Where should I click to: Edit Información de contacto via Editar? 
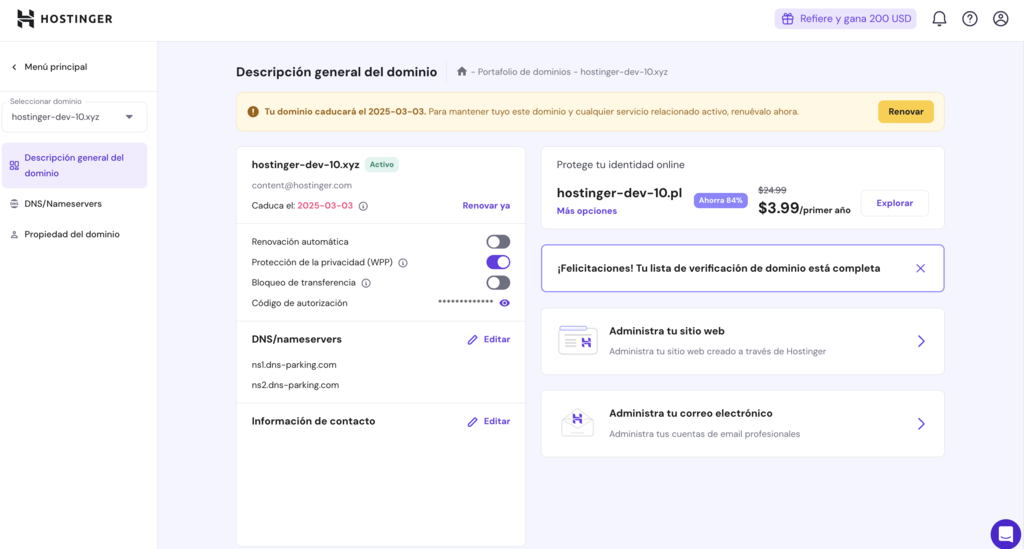[489, 422]
